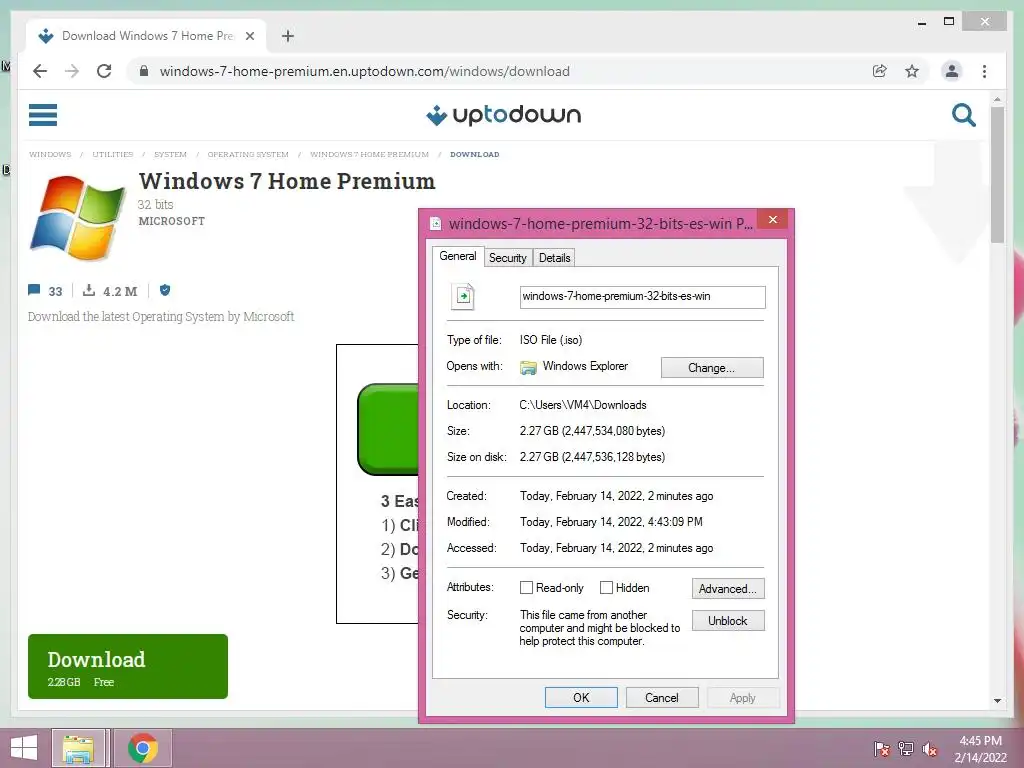Screen dimensions: 1024x768
Task: Click the MICROSOFT developer label
Action: coord(172,221)
